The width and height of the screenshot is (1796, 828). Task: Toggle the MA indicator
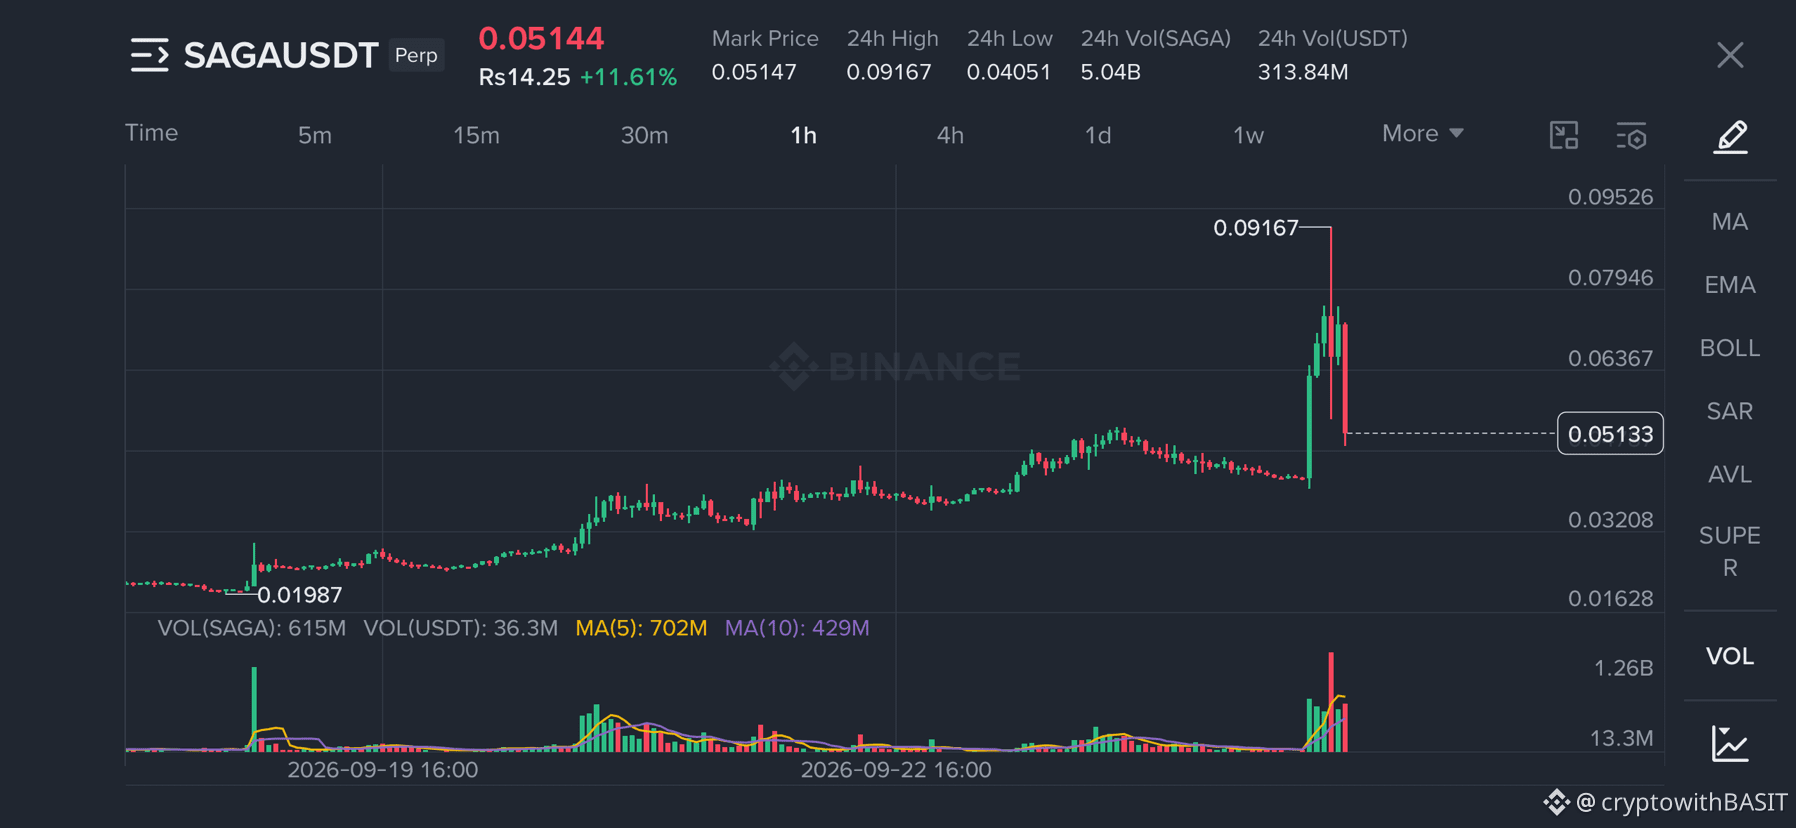click(x=1730, y=222)
